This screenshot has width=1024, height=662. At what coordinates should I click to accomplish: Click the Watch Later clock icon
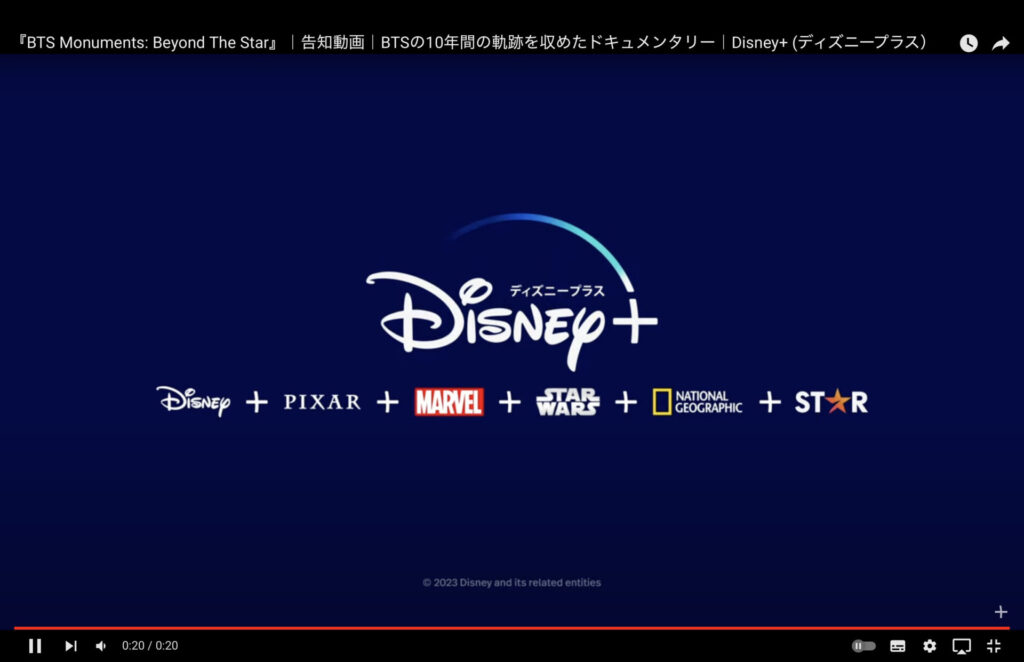pyautogui.click(x=968, y=43)
